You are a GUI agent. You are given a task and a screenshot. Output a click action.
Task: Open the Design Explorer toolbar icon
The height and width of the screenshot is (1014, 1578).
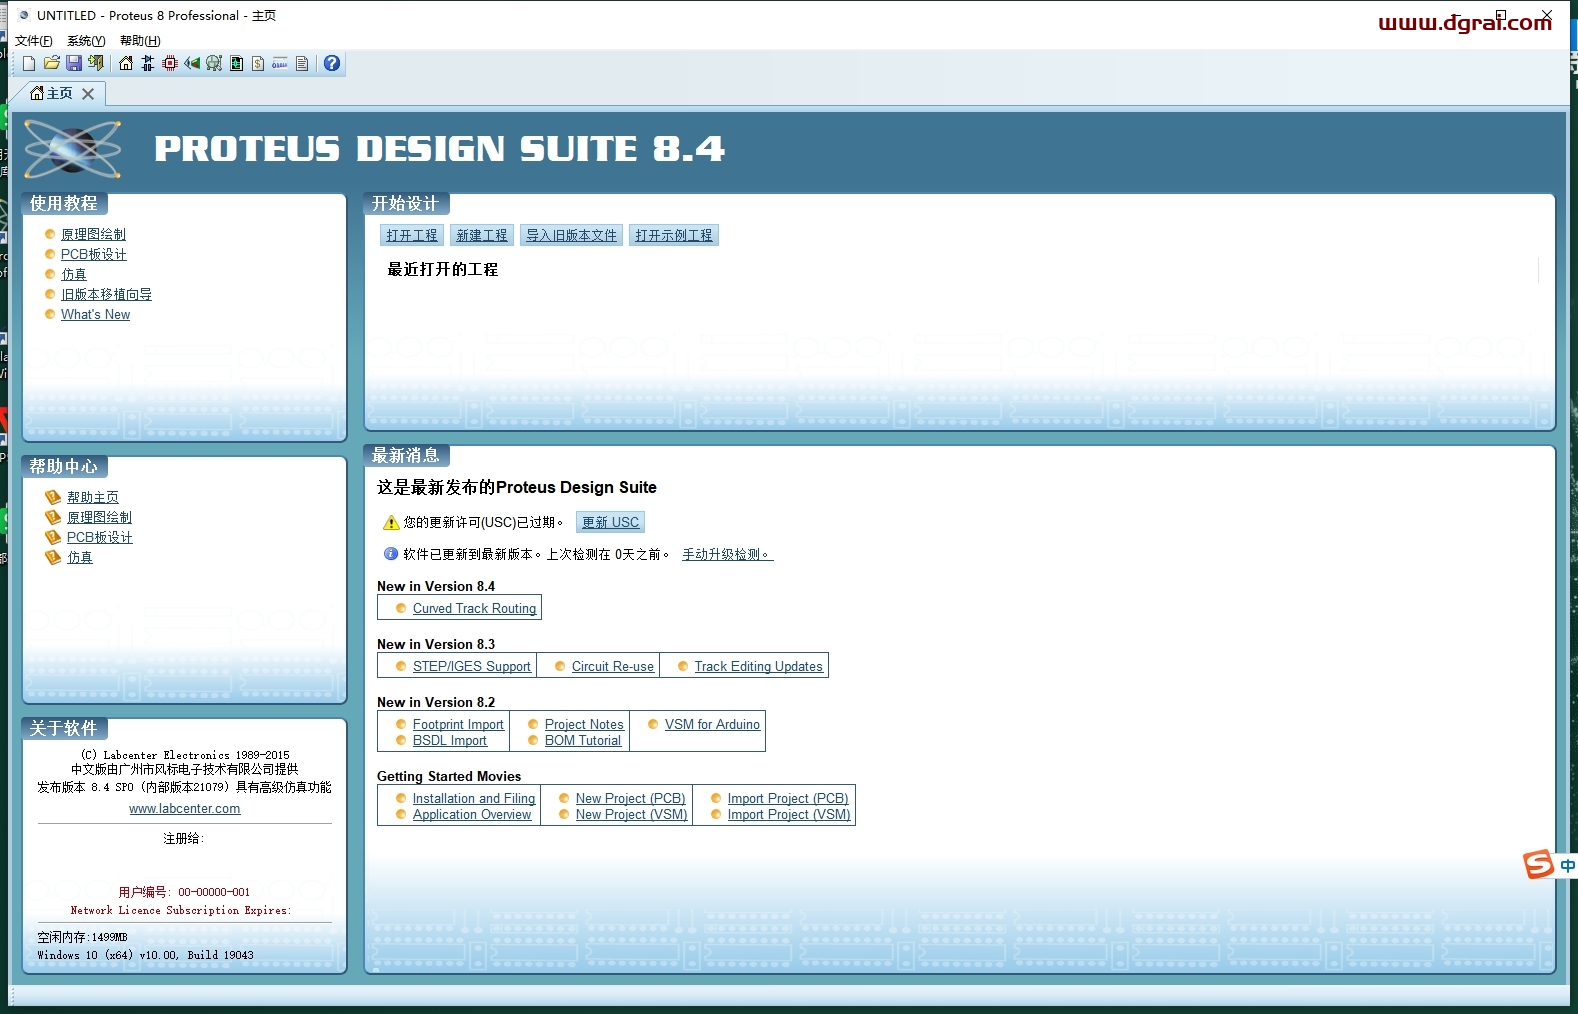point(236,63)
